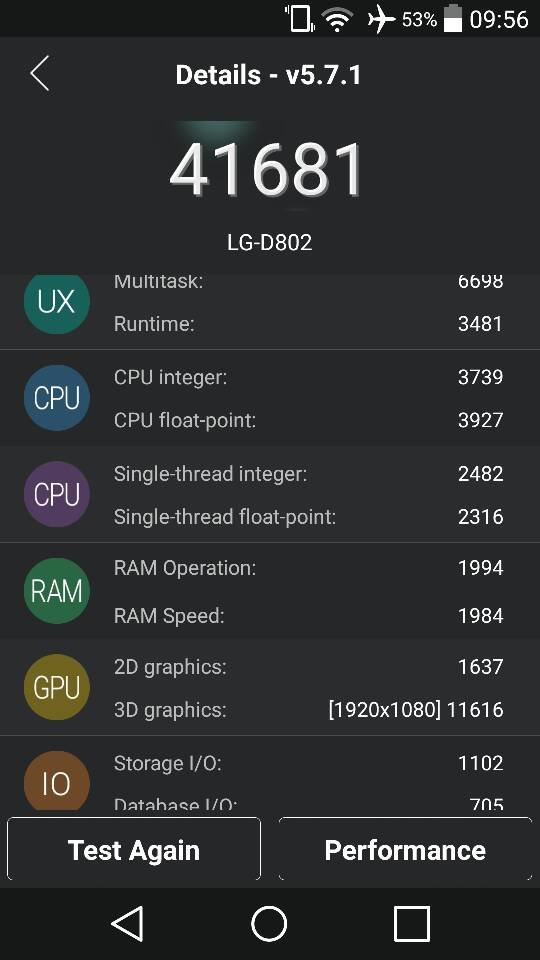Tap the brown IO category icon
This screenshot has width=540, height=960.
pos(56,781)
